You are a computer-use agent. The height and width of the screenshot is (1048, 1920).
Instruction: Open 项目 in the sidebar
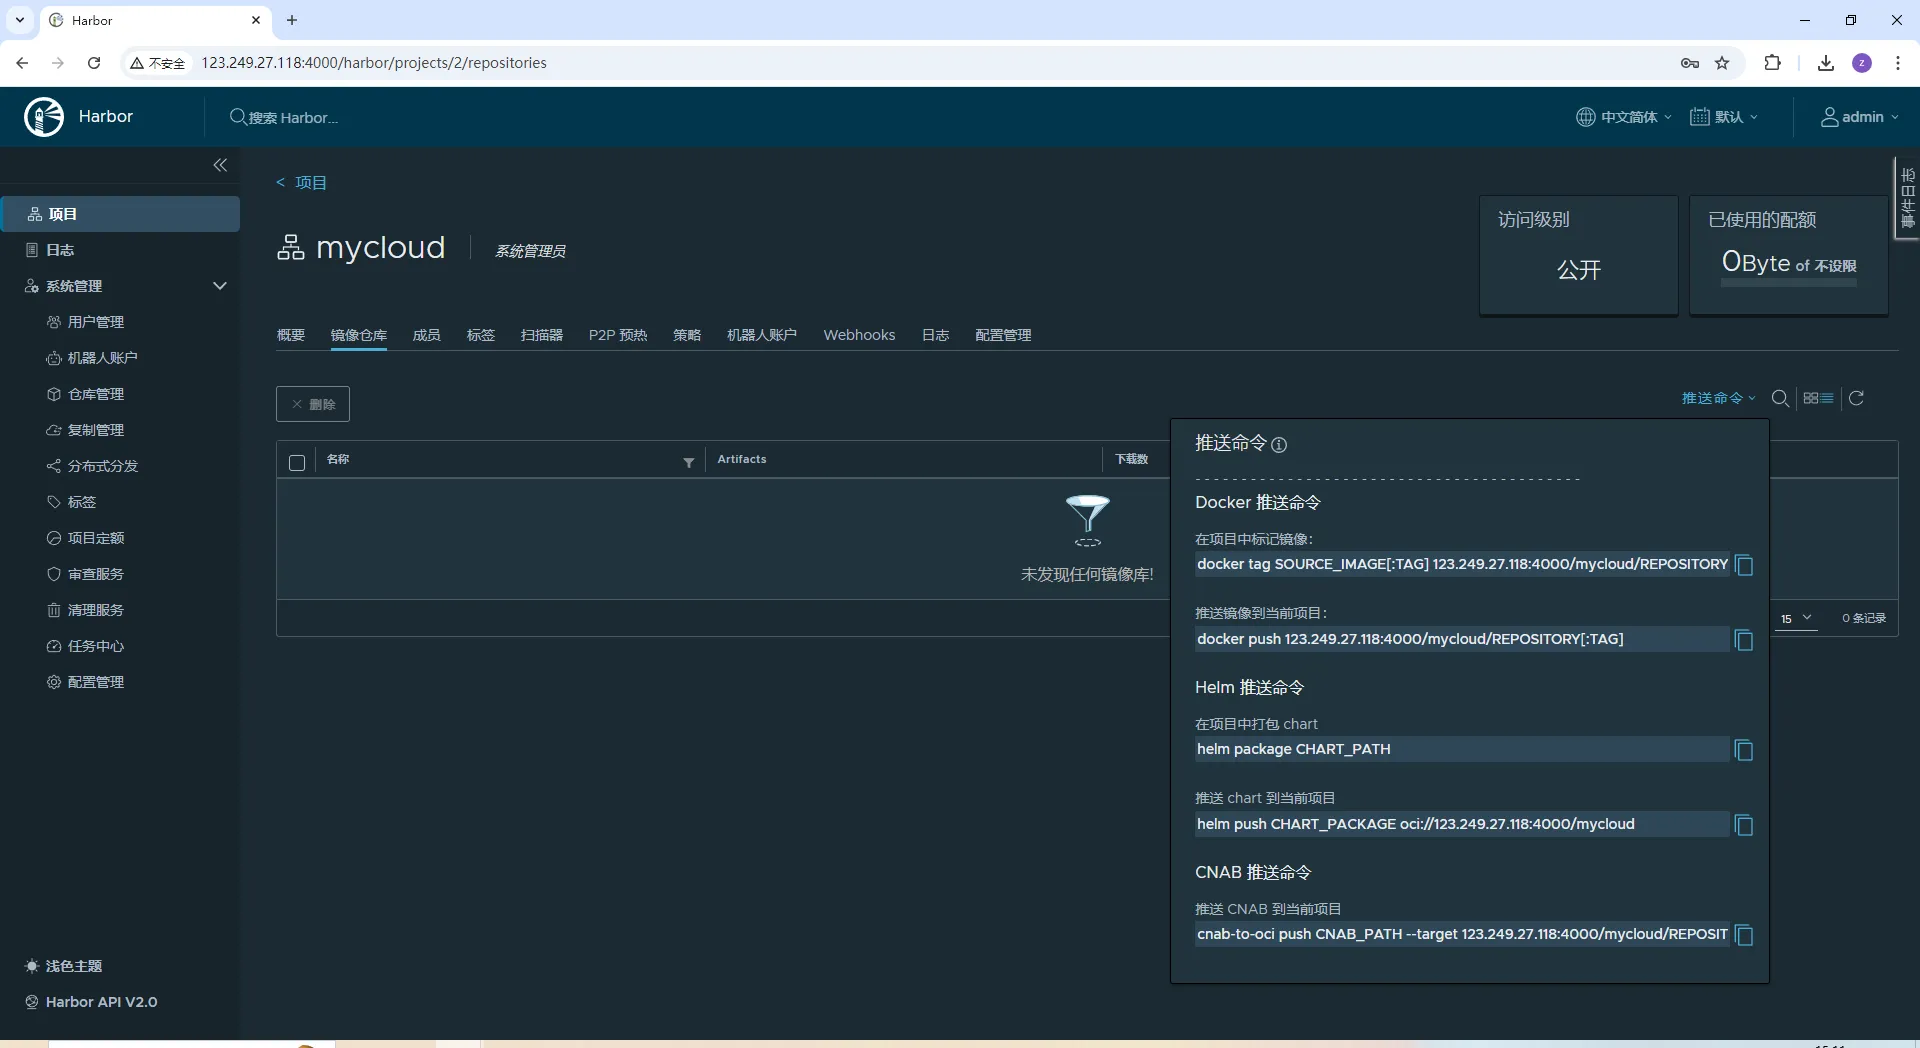(x=120, y=214)
